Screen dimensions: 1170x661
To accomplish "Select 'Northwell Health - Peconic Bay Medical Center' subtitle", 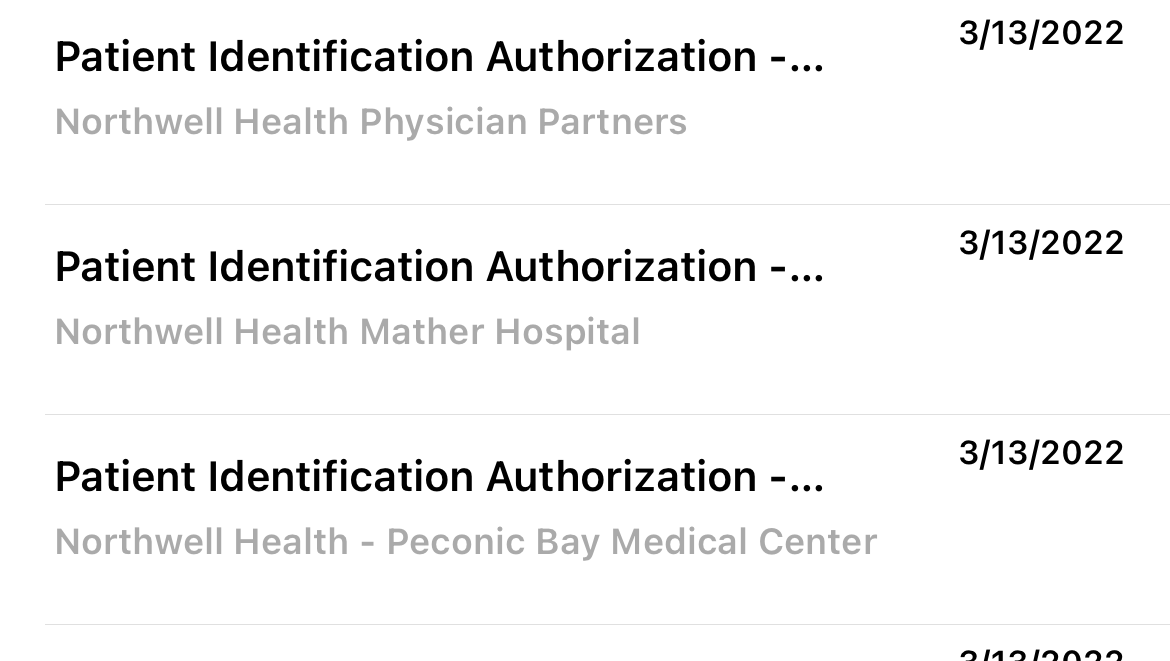I will click(465, 542).
